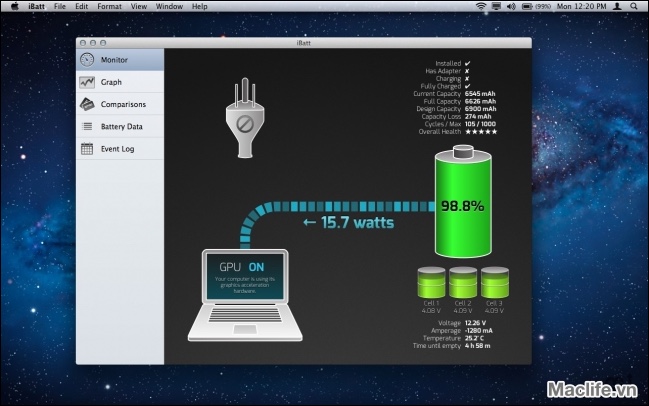Expand the battery 99% status menu
Screen dimensions: 649x406
(x=532, y=6)
